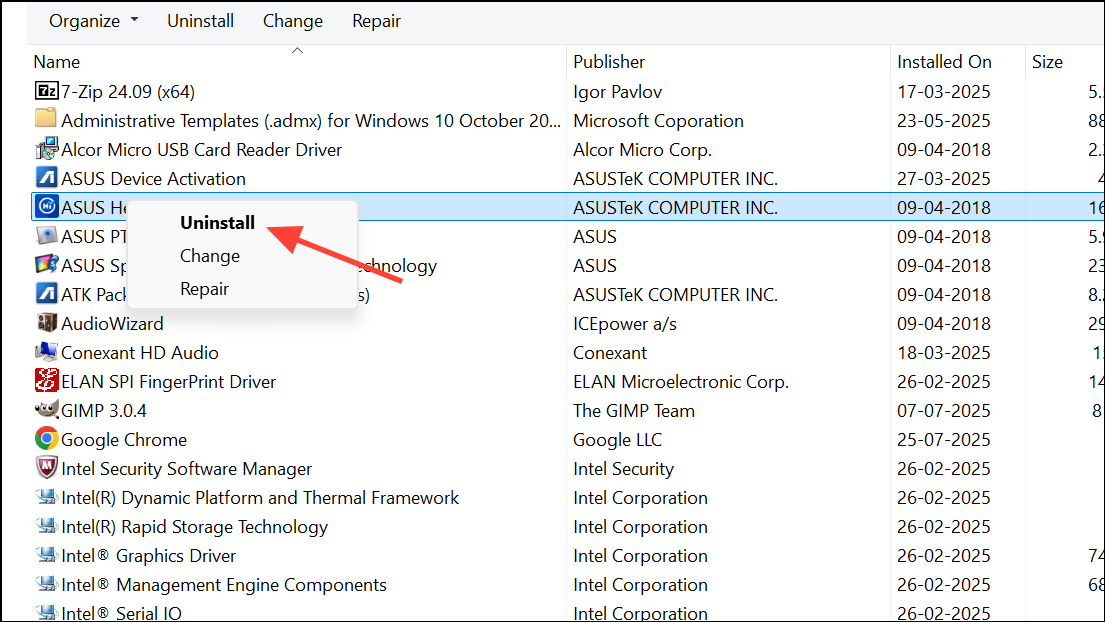
Task: Select Repair in the context menu
Action: tap(204, 289)
